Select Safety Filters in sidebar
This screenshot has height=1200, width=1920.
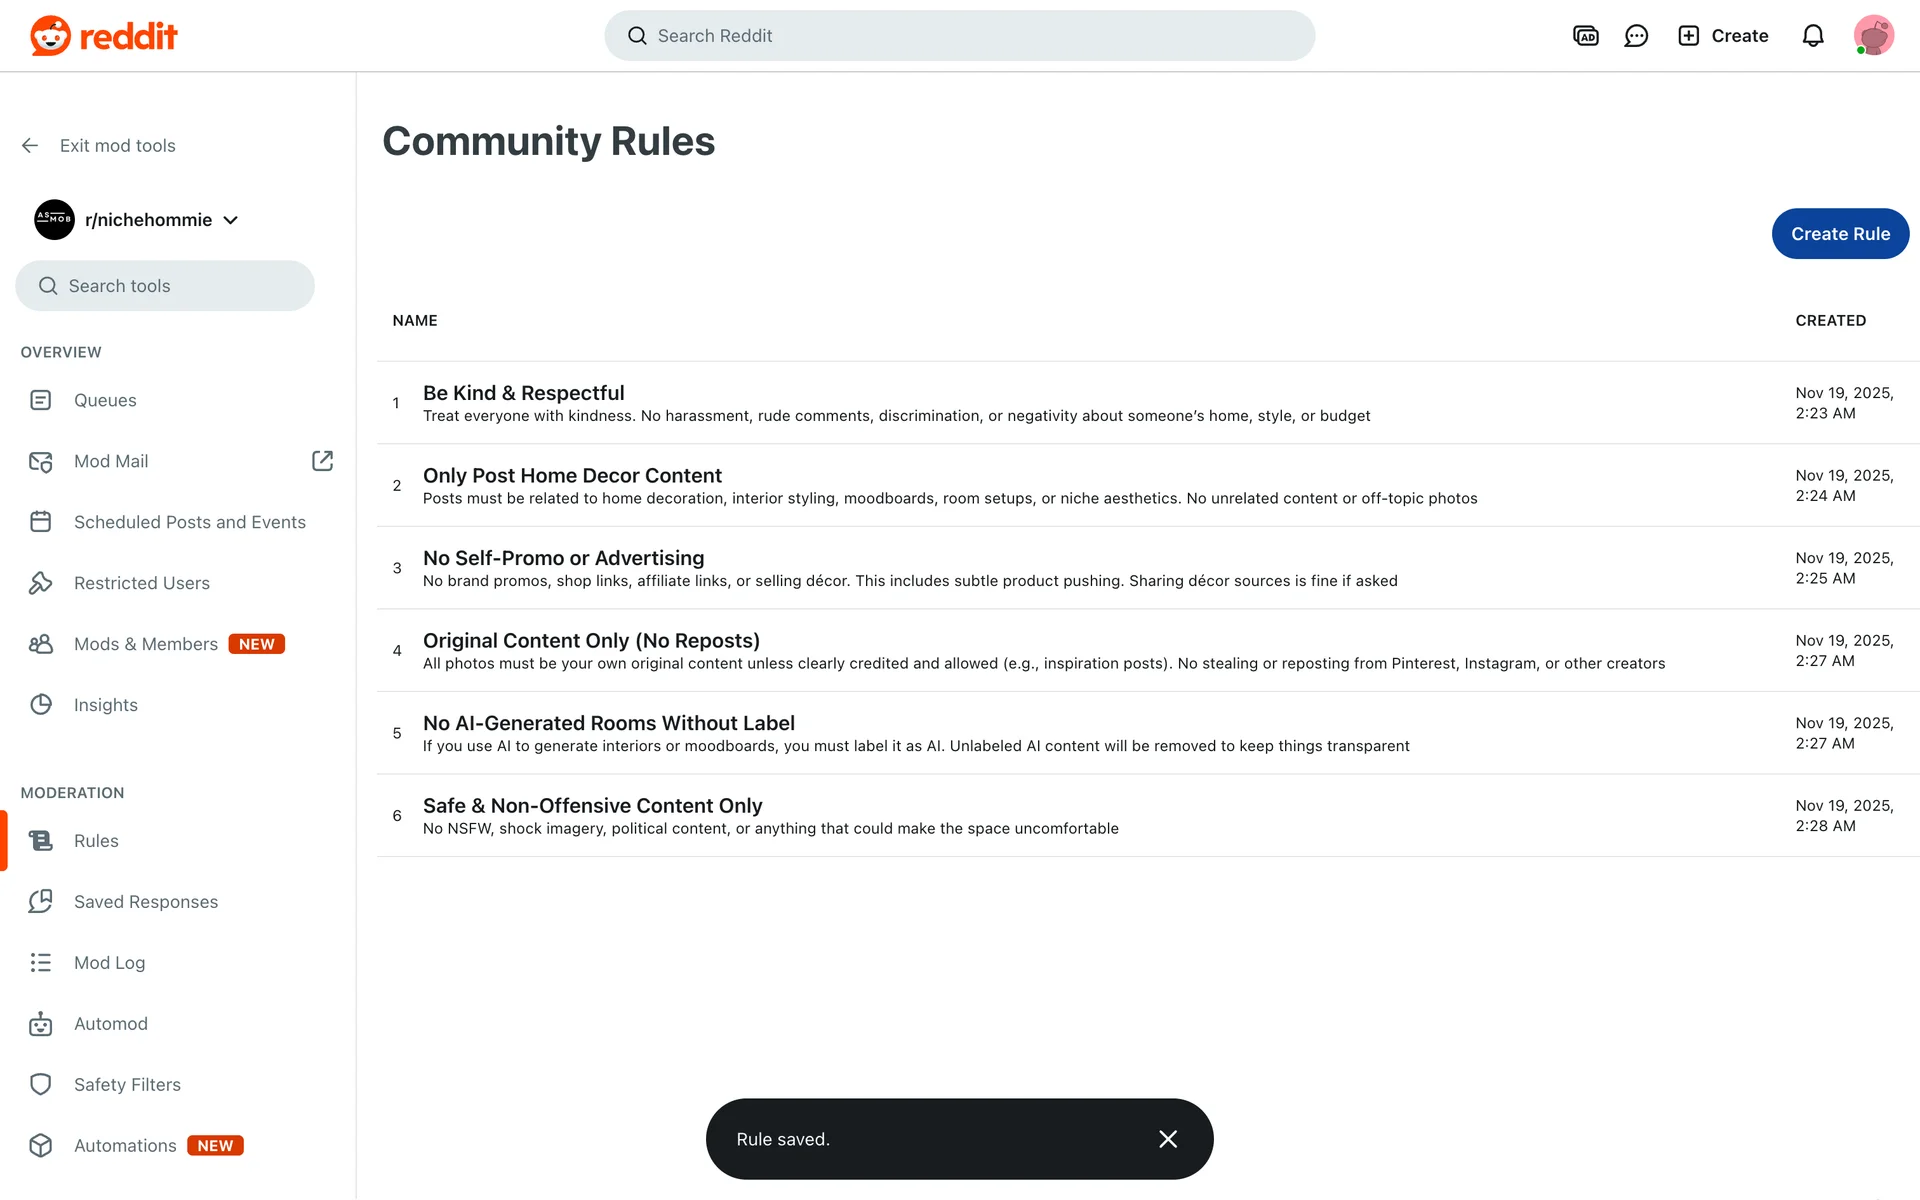(x=127, y=1085)
